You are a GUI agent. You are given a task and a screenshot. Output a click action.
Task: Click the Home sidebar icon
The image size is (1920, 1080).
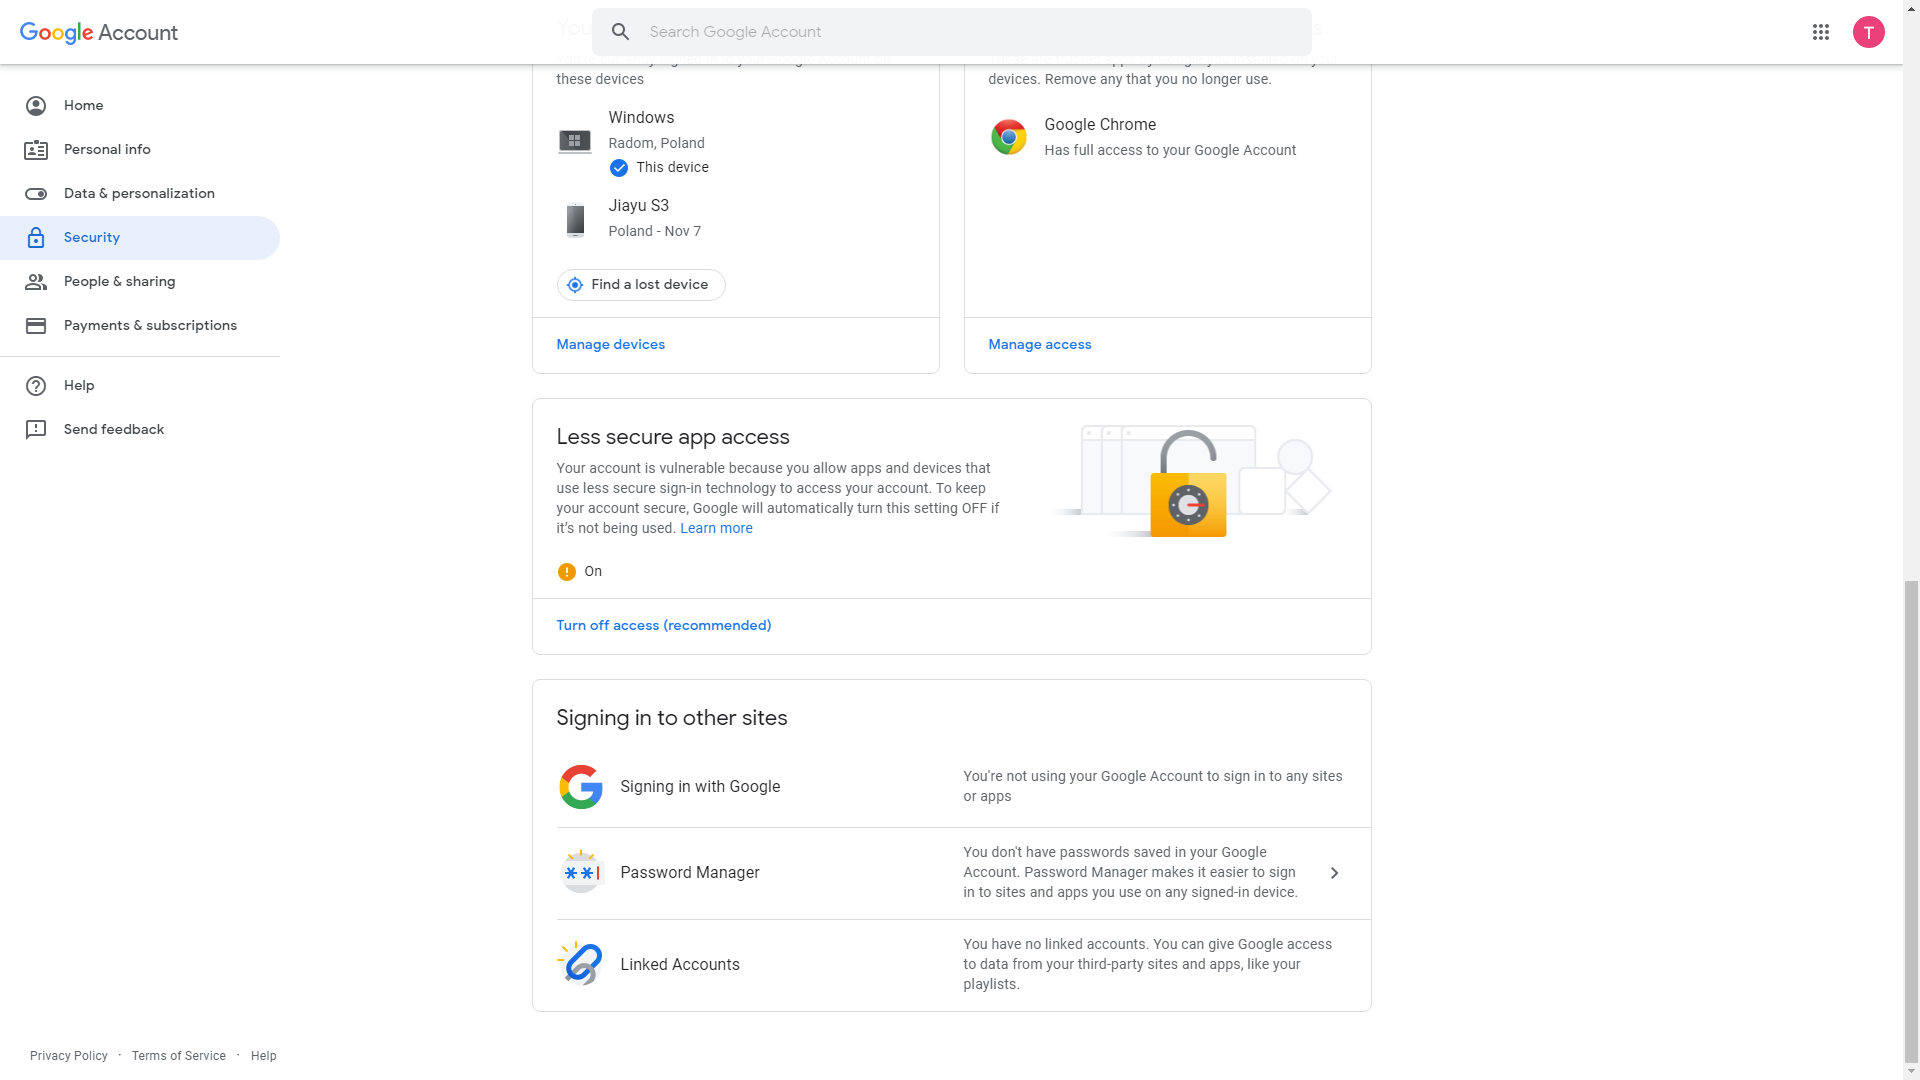[36, 106]
